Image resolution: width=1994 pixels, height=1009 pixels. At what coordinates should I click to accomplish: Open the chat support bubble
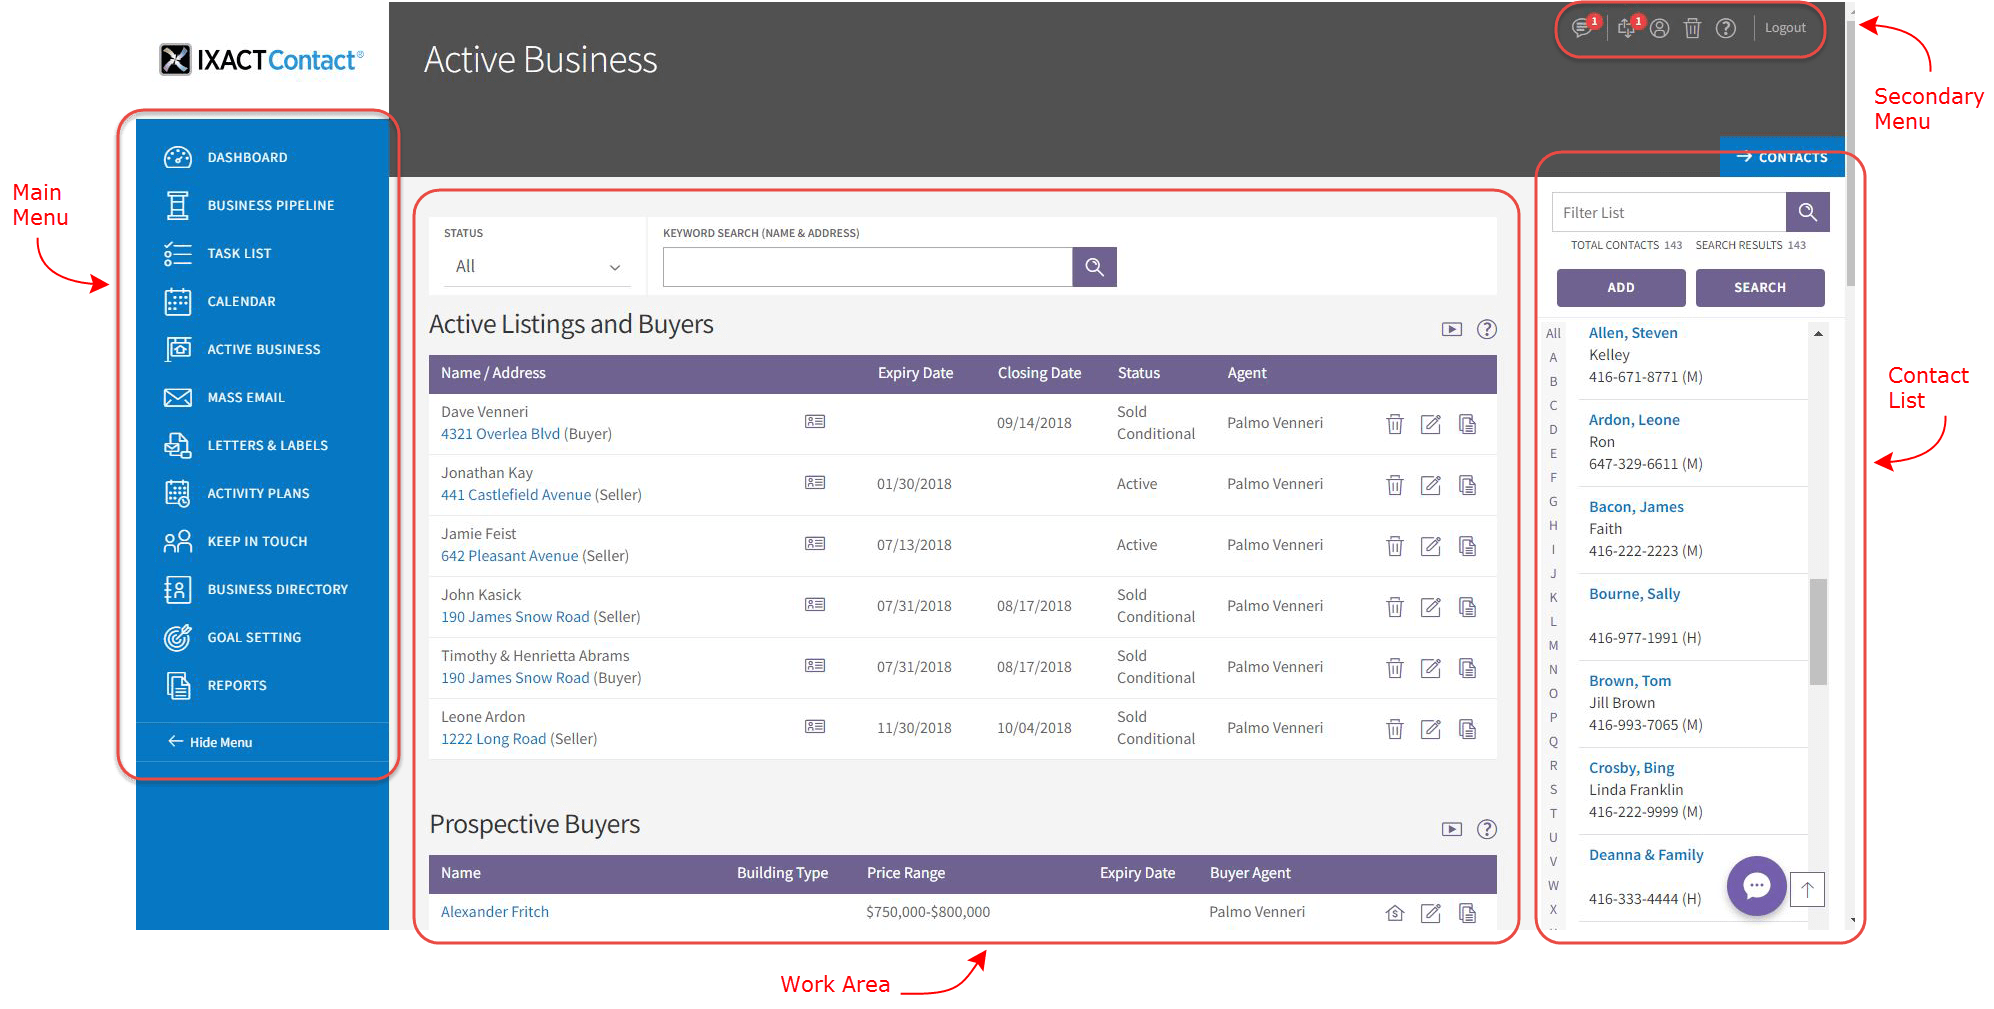[1756, 886]
